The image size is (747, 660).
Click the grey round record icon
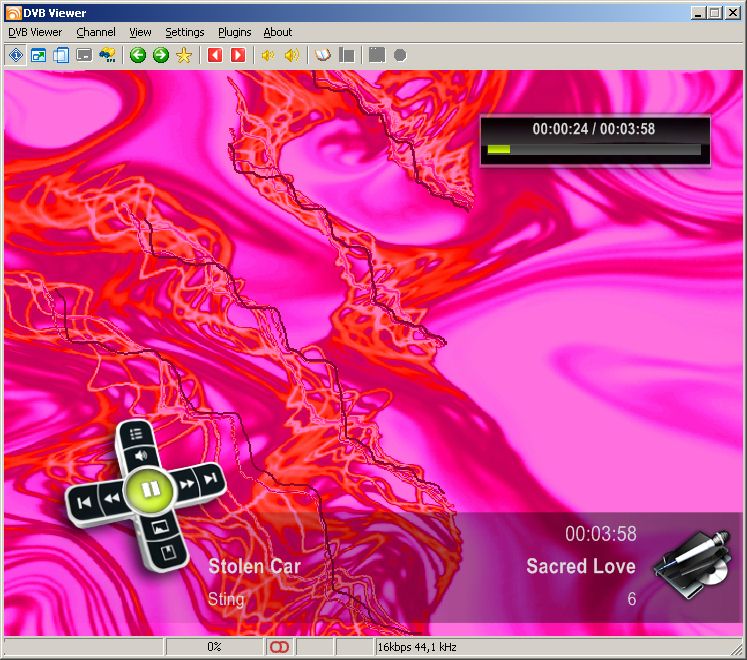tap(400, 55)
